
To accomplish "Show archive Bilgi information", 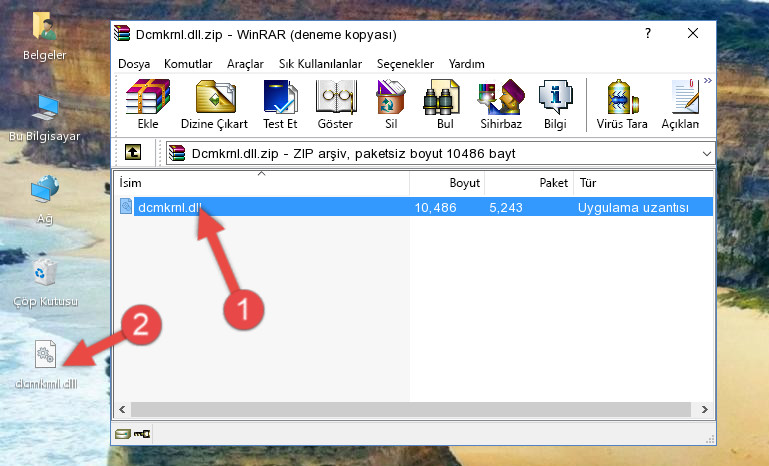I will click(555, 104).
